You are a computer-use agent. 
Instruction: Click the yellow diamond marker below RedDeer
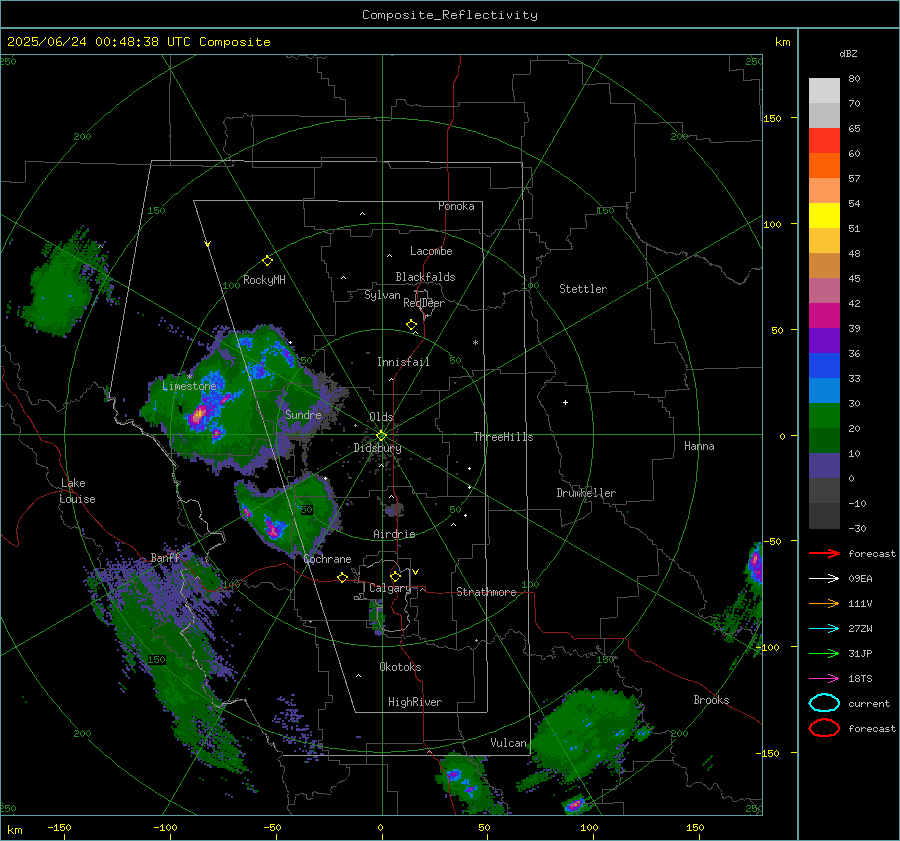coord(412,325)
